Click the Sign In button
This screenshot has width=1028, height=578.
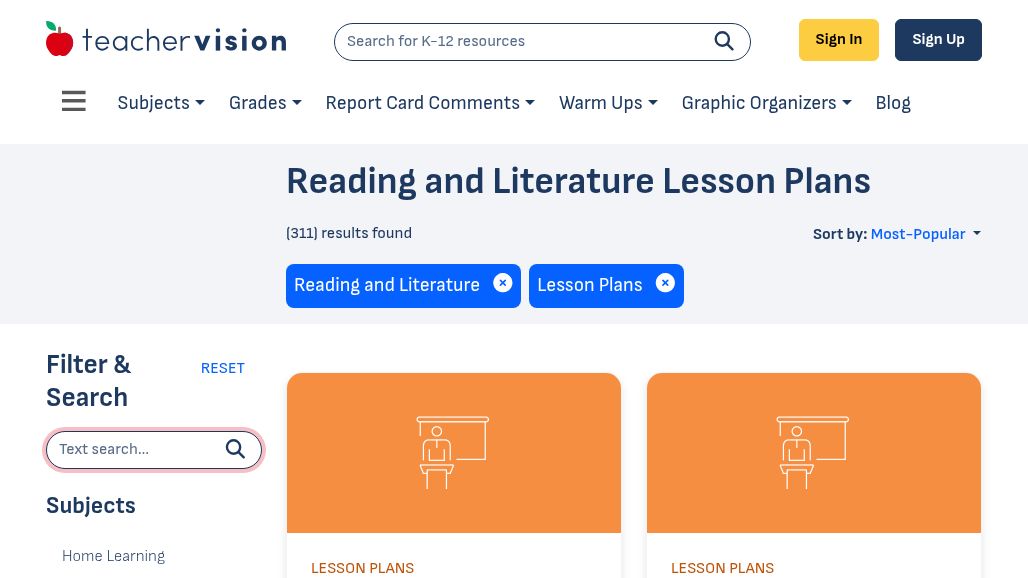[x=839, y=40]
